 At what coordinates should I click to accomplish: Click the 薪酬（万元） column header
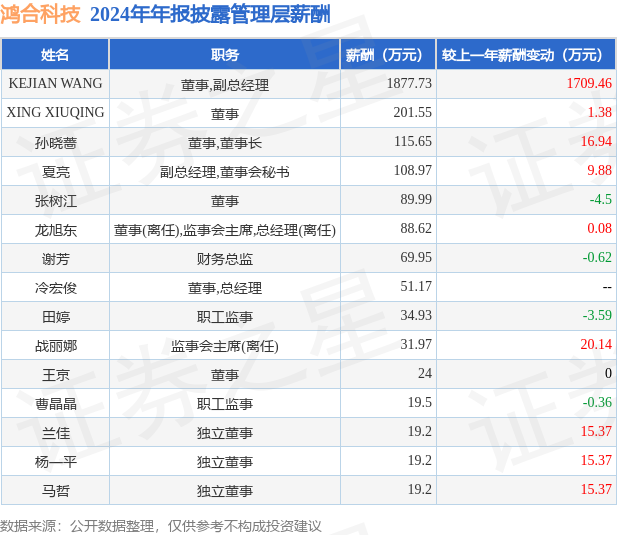pos(388,55)
